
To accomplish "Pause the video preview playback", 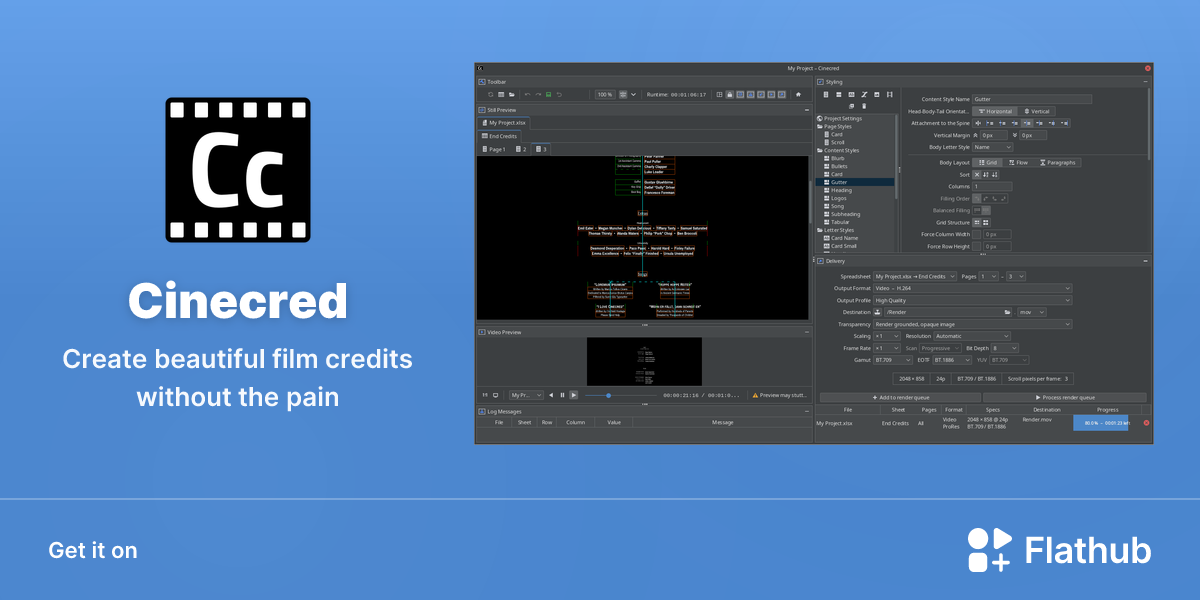I will 562,395.
